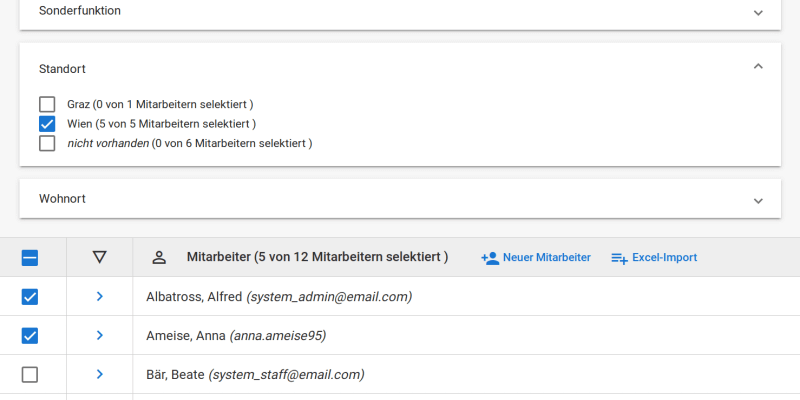Expand row details for Bär, Beate
Image resolution: width=800 pixels, height=400 pixels.
coord(99,374)
